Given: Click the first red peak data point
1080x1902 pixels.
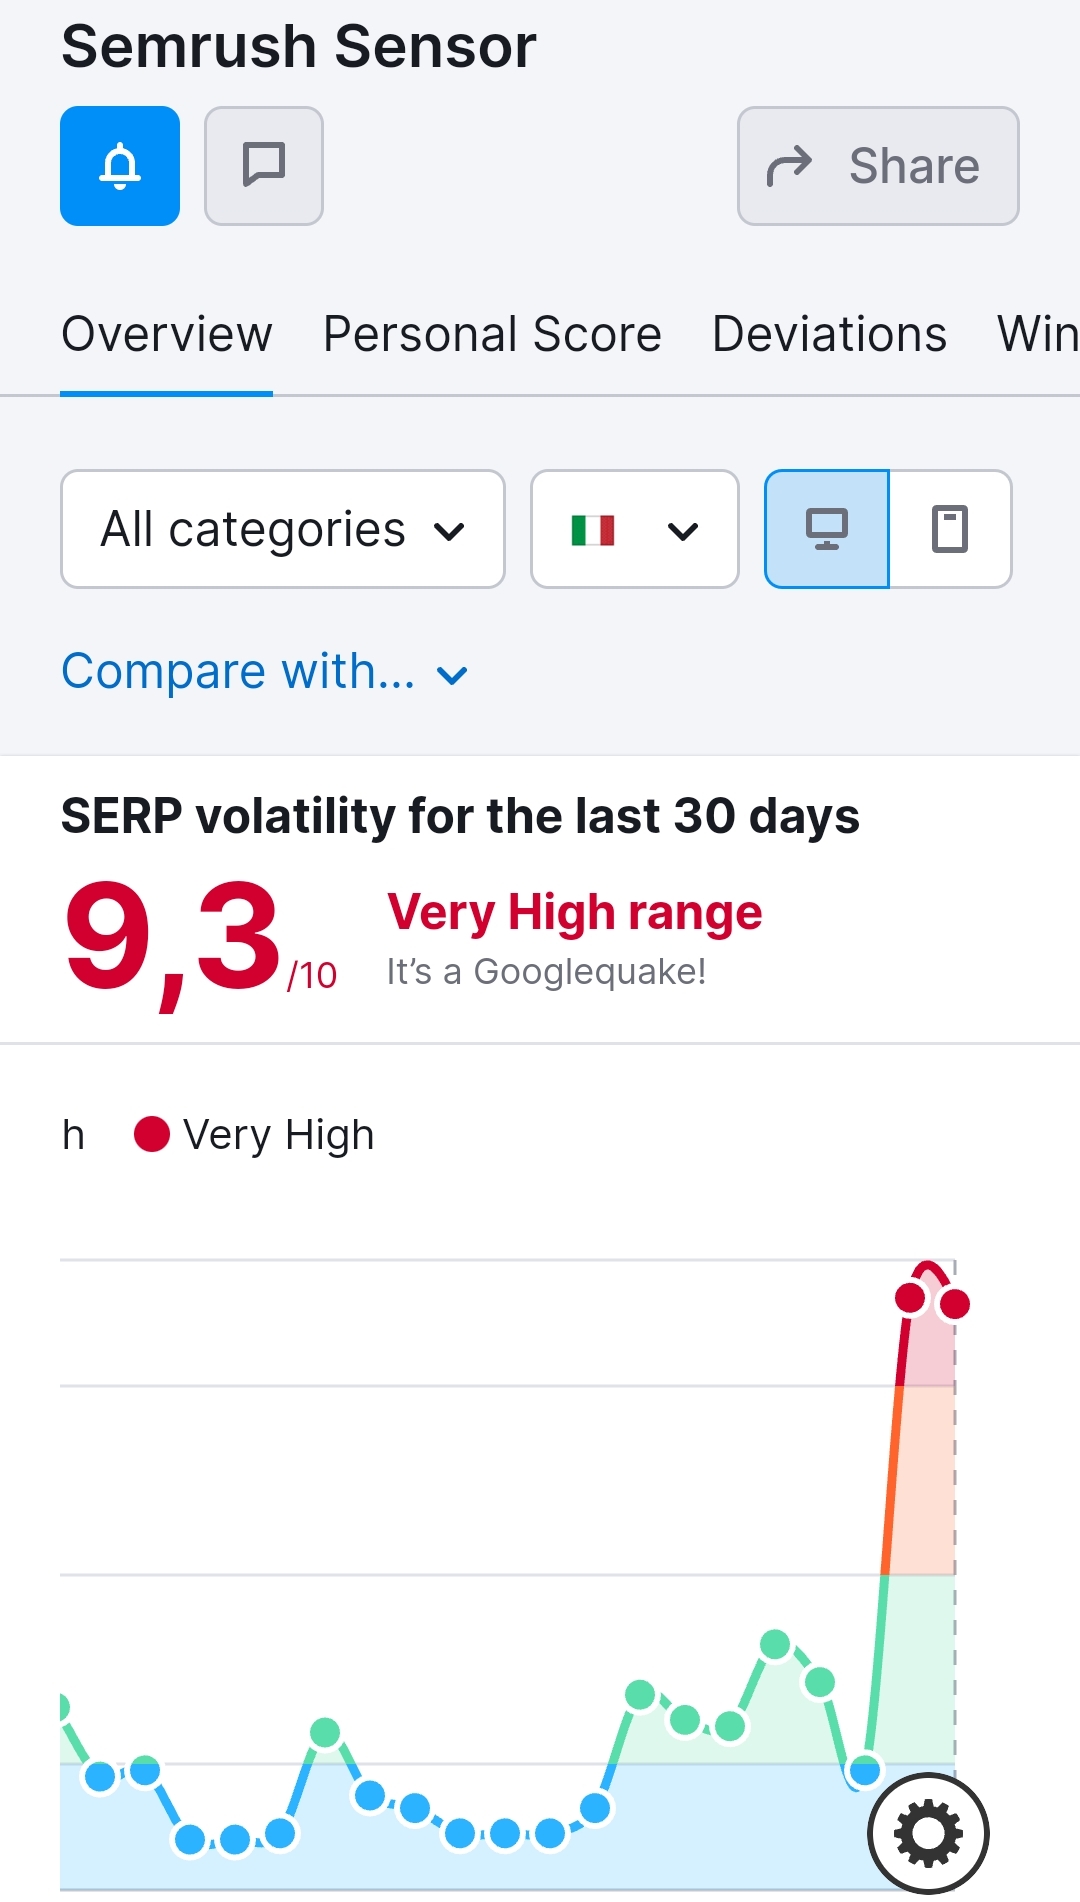Looking at the screenshot, I should 911,1298.
